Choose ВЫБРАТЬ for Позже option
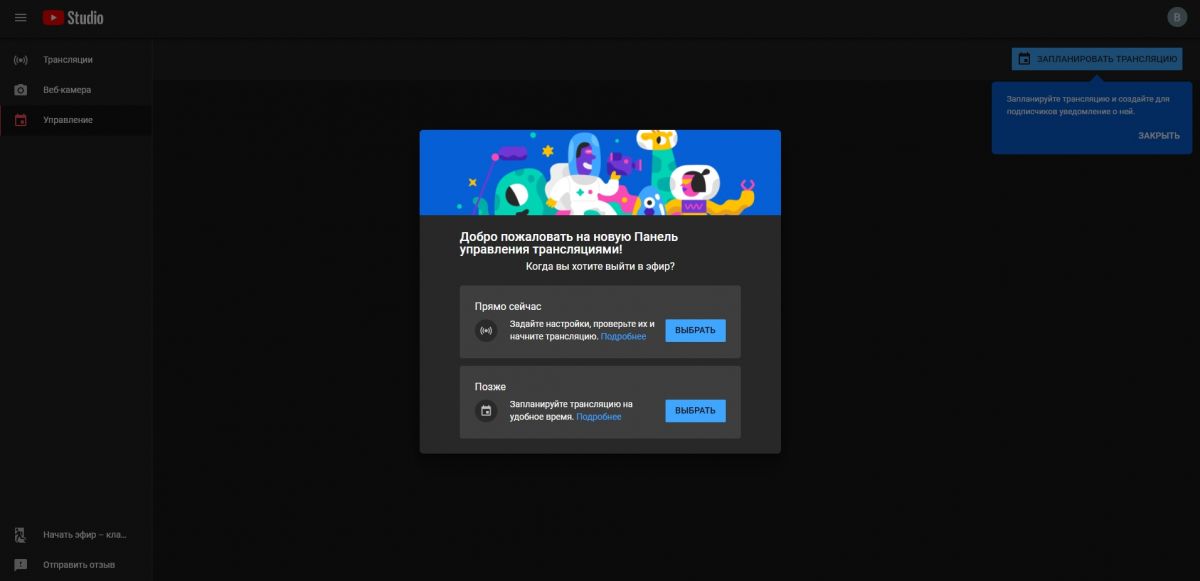 [x=695, y=411]
